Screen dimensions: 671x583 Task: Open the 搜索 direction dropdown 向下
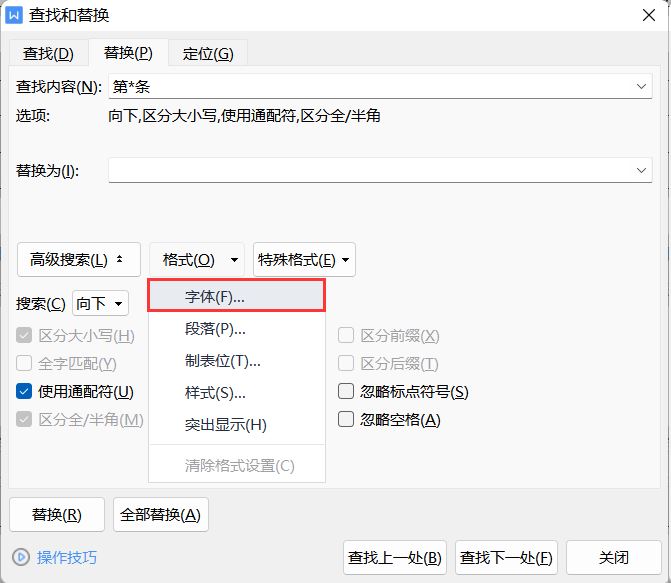point(101,303)
